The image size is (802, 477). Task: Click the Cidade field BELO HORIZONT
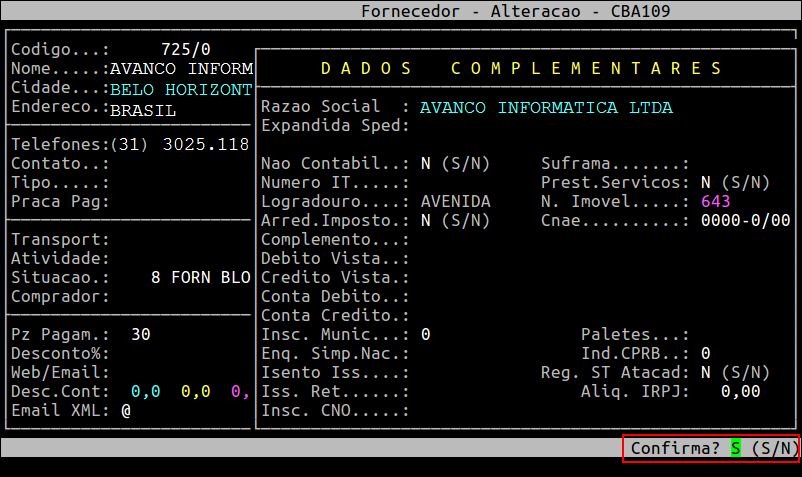180,89
